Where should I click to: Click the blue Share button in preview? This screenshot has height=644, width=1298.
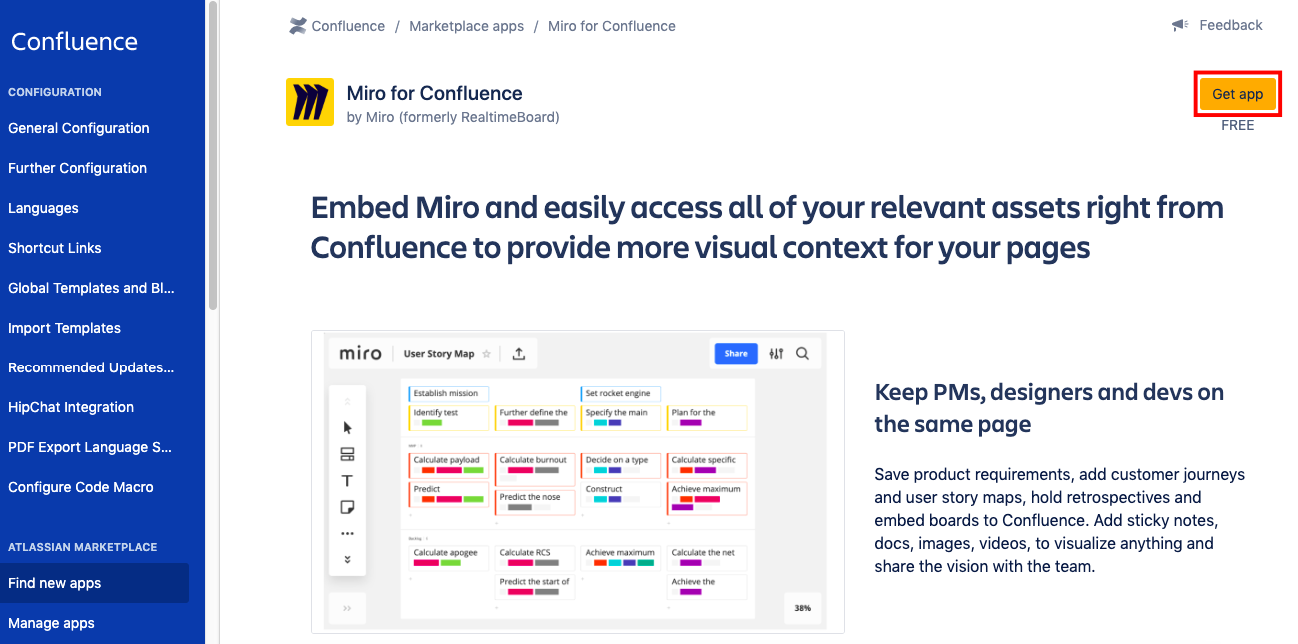735,353
